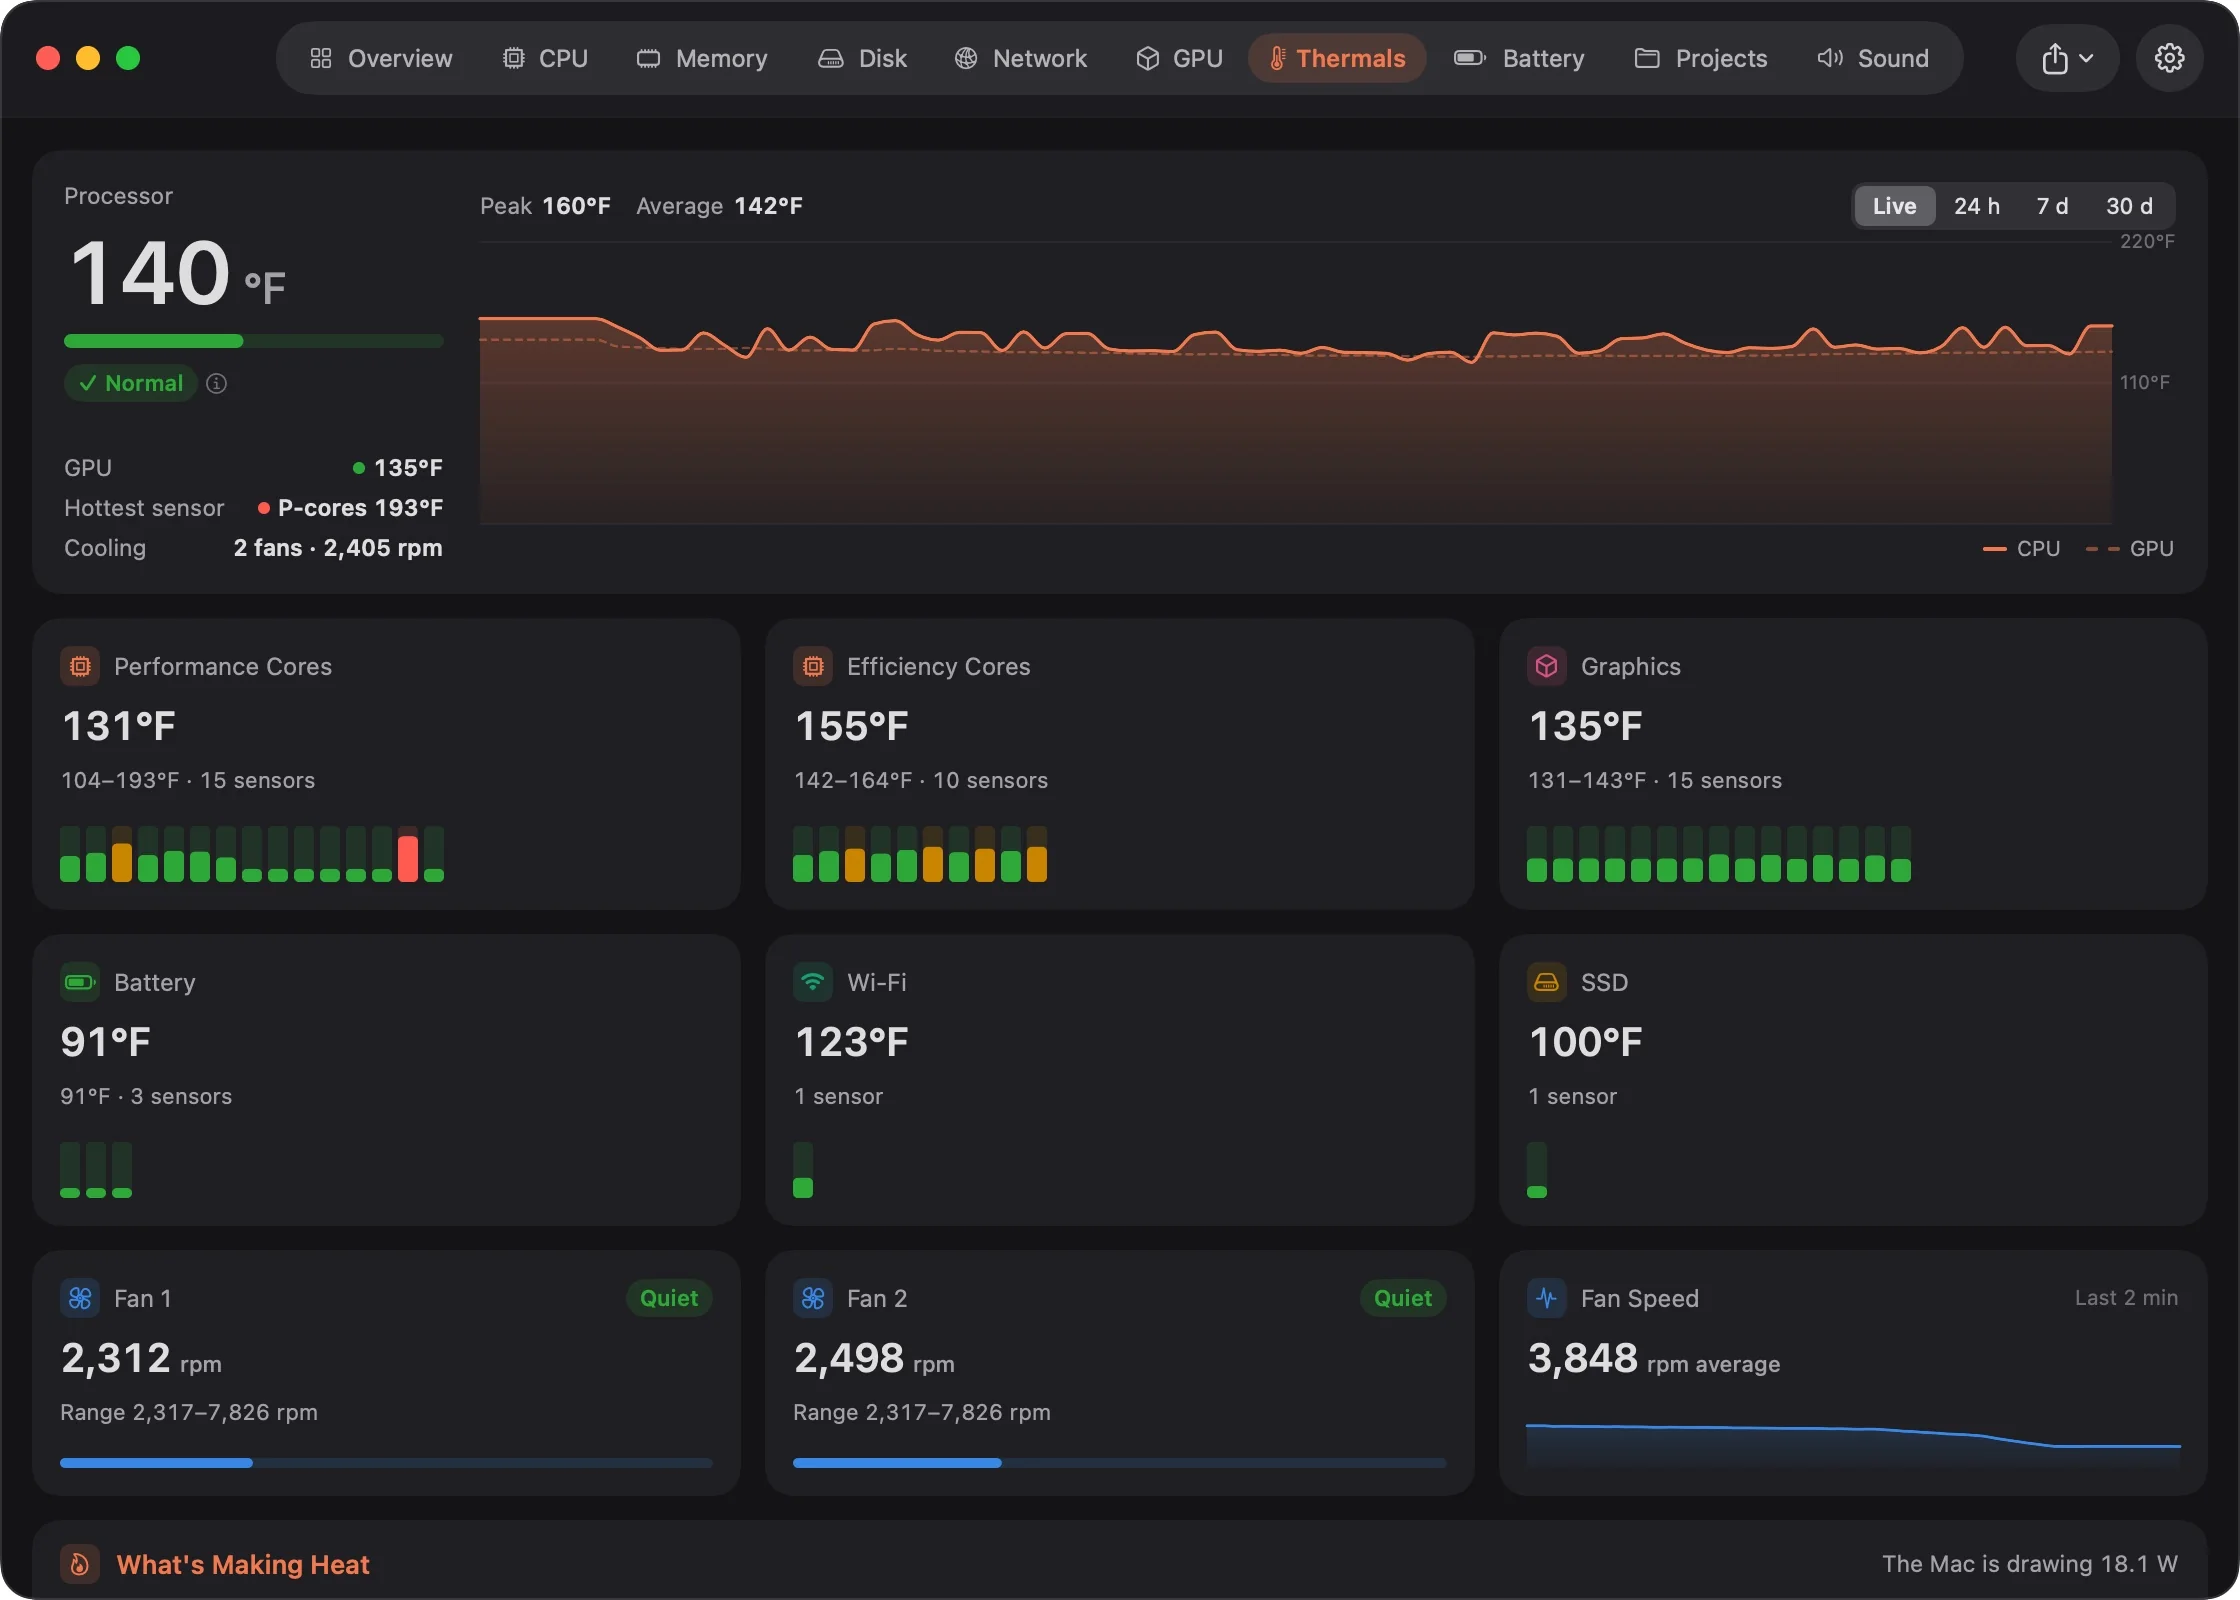Click the Fan 1 speed bar
This screenshot has width=2240, height=1600.
[386, 1463]
